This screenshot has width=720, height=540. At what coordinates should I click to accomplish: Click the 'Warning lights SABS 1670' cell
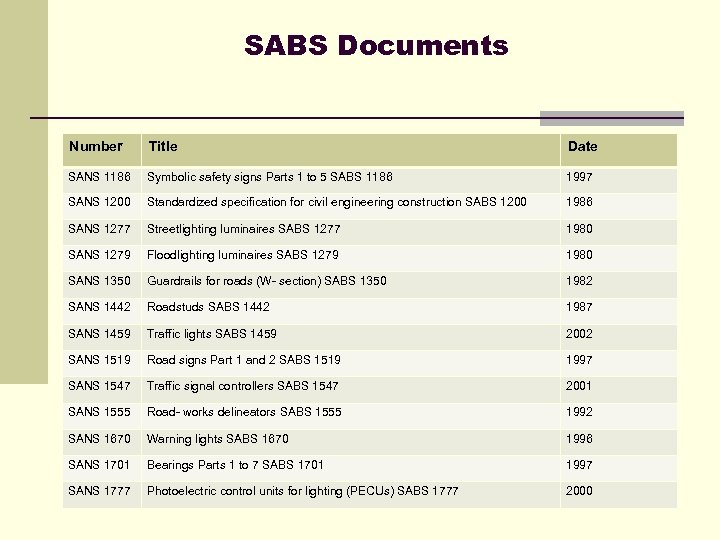click(x=218, y=438)
